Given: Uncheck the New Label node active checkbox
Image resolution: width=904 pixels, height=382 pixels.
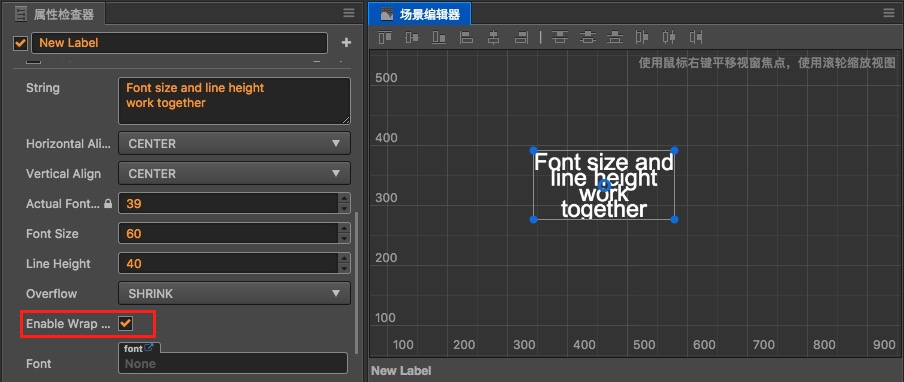Looking at the screenshot, I should [21, 43].
